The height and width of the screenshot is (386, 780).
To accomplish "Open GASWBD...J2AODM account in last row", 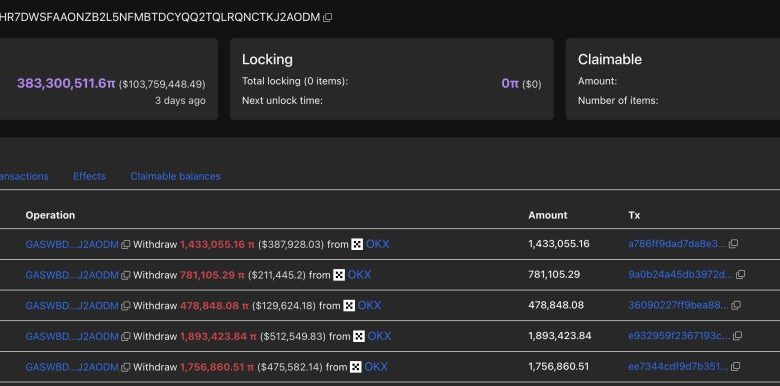I will click(x=72, y=367).
